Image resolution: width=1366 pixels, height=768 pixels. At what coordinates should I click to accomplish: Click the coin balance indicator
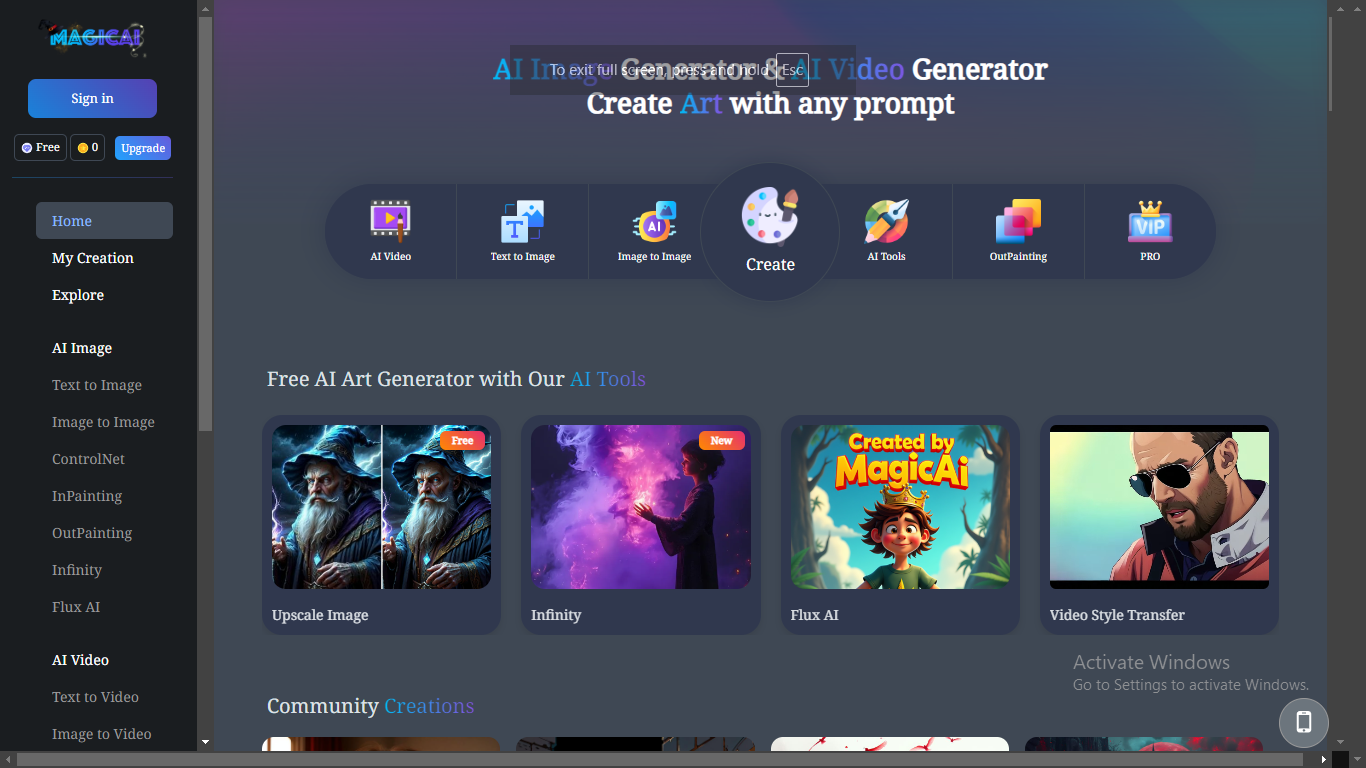pyautogui.click(x=88, y=148)
